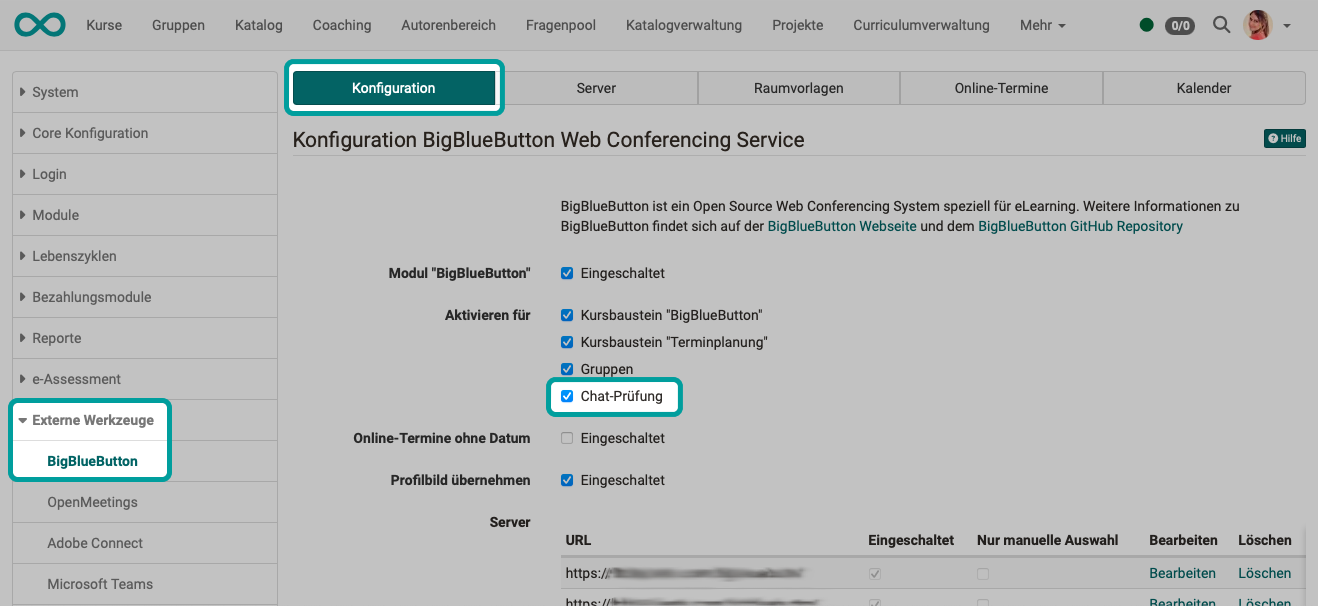Disable the Chat-Prüfung checkbox

pos(567,397)
